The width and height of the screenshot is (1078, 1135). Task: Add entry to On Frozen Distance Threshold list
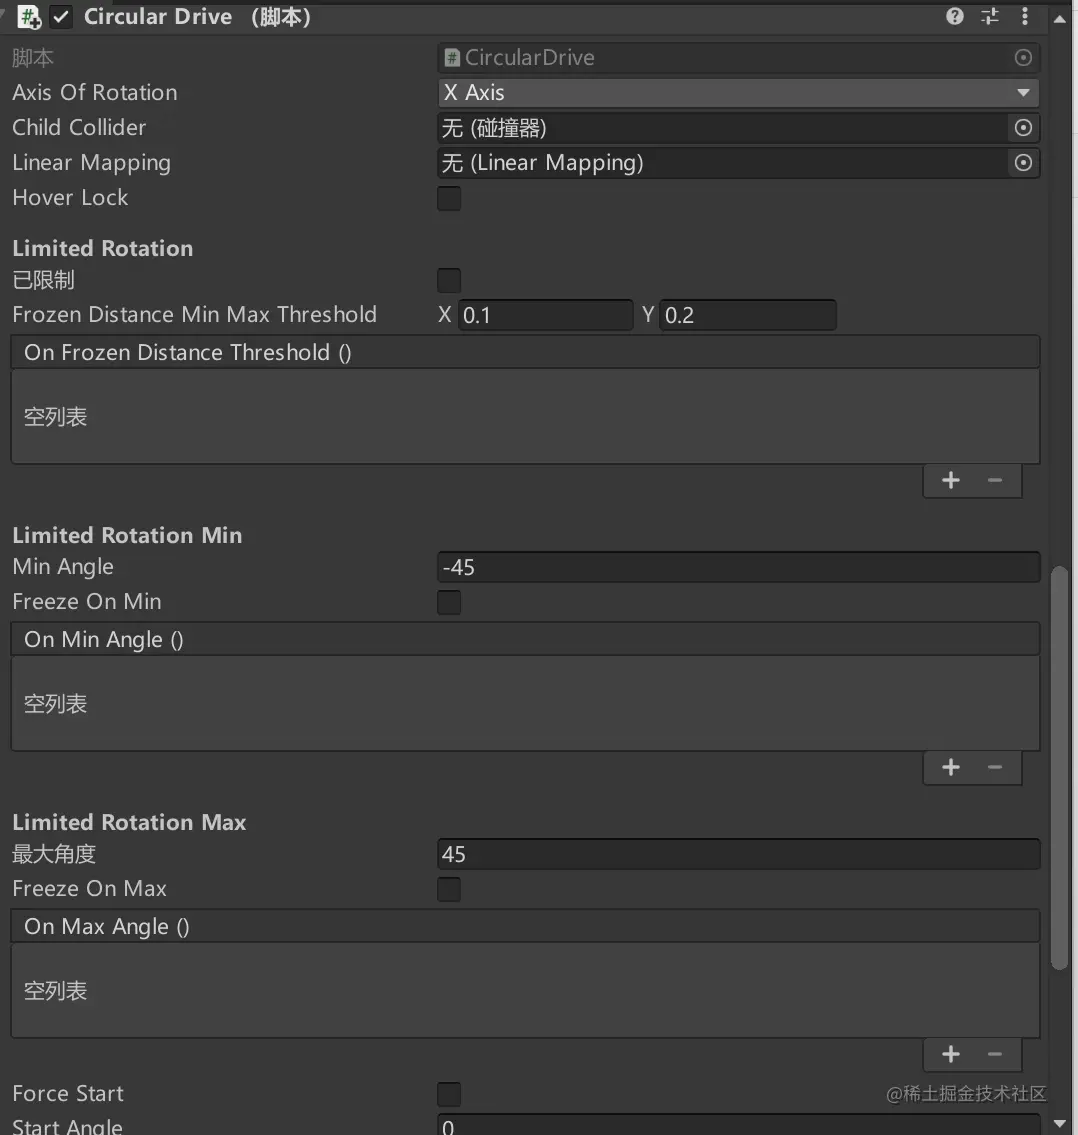click(950, 480)
